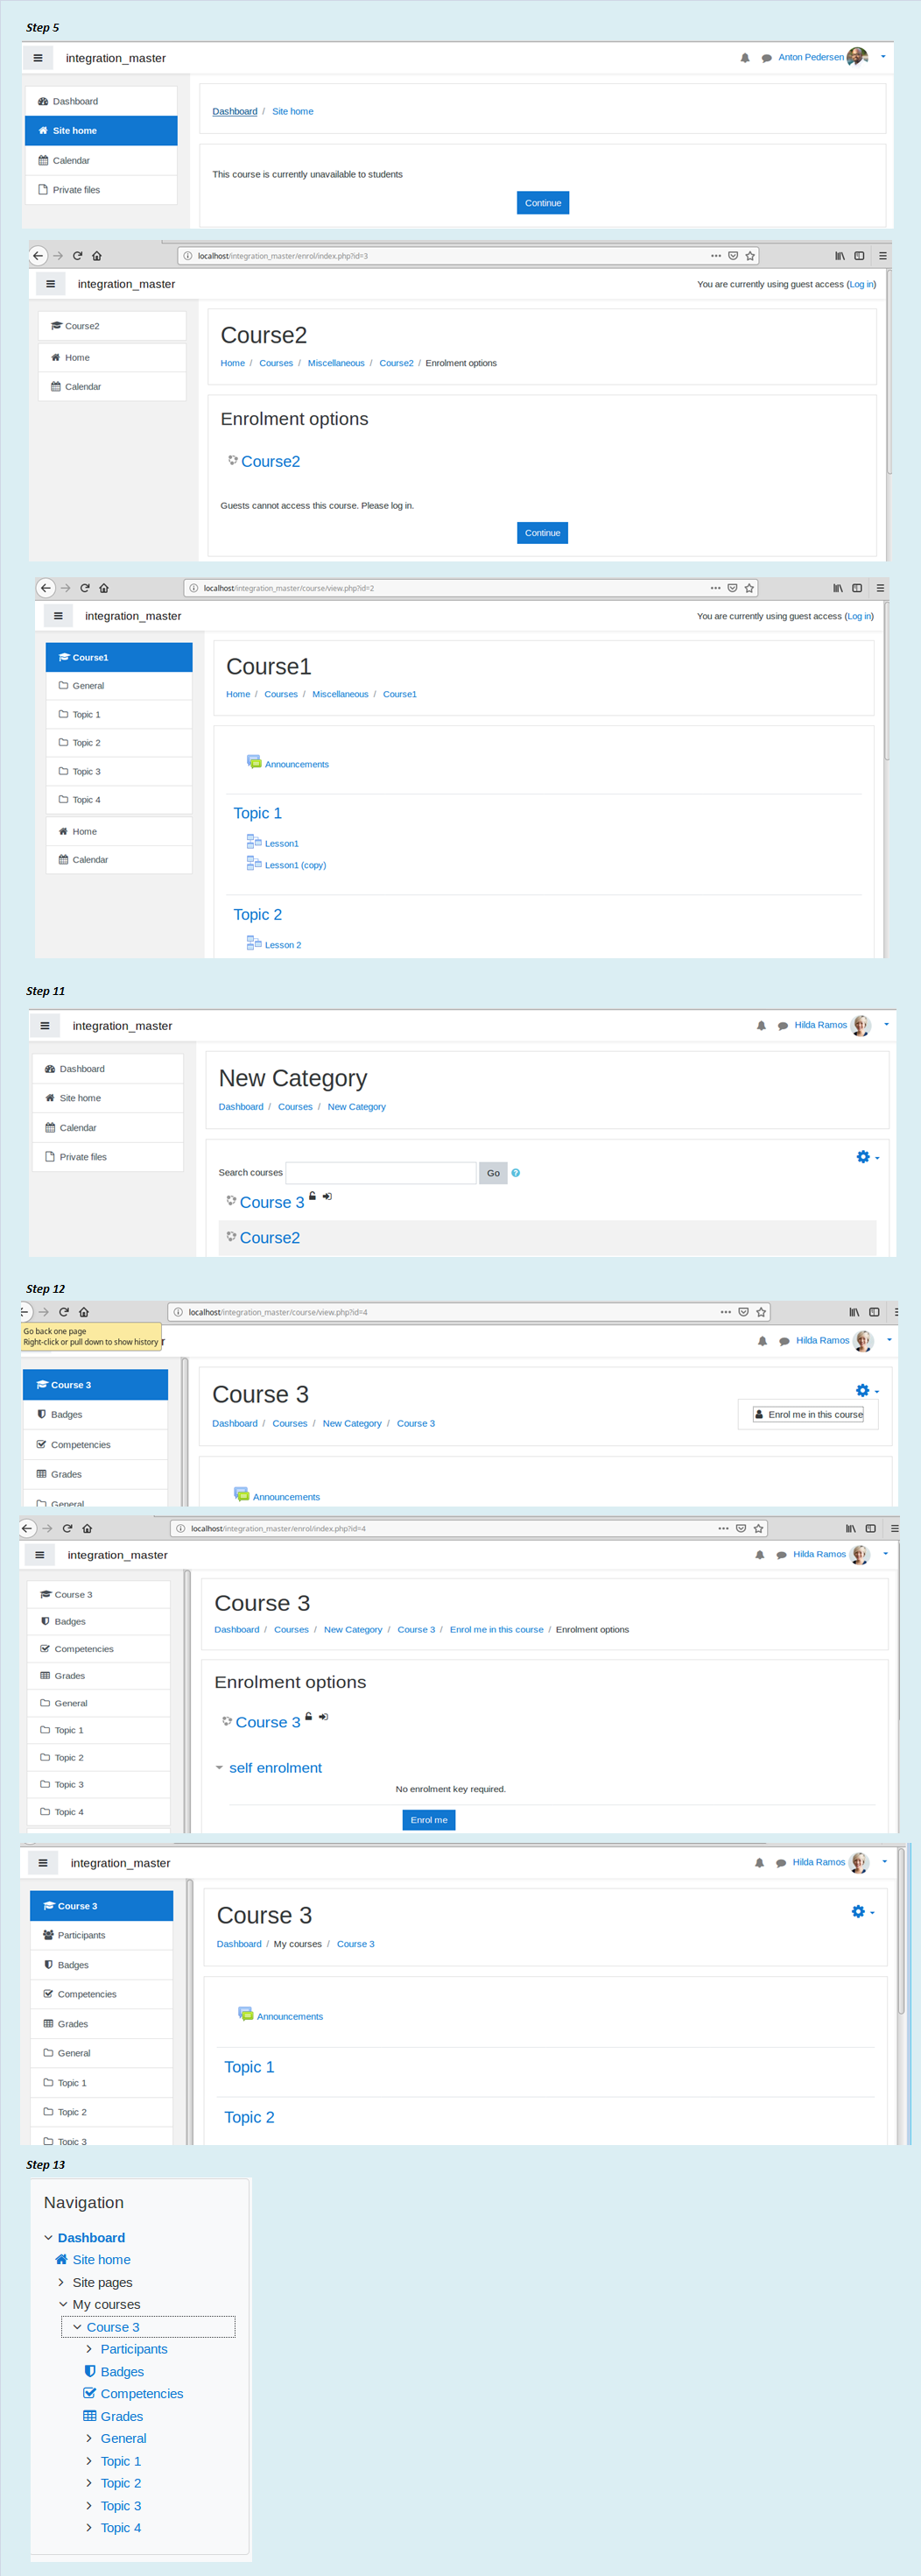This screenshot has height=2576, width=921.
Task: Expand Site pages in Navigation tree
Action: click(62, 2283)
